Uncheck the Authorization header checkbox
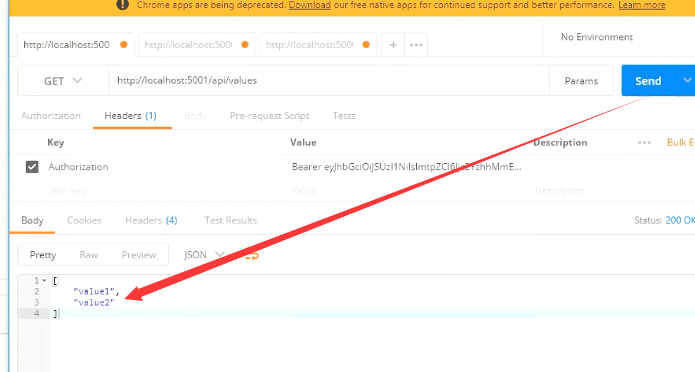The height and width of the screenshot is (372, 695). click(32, 167)
